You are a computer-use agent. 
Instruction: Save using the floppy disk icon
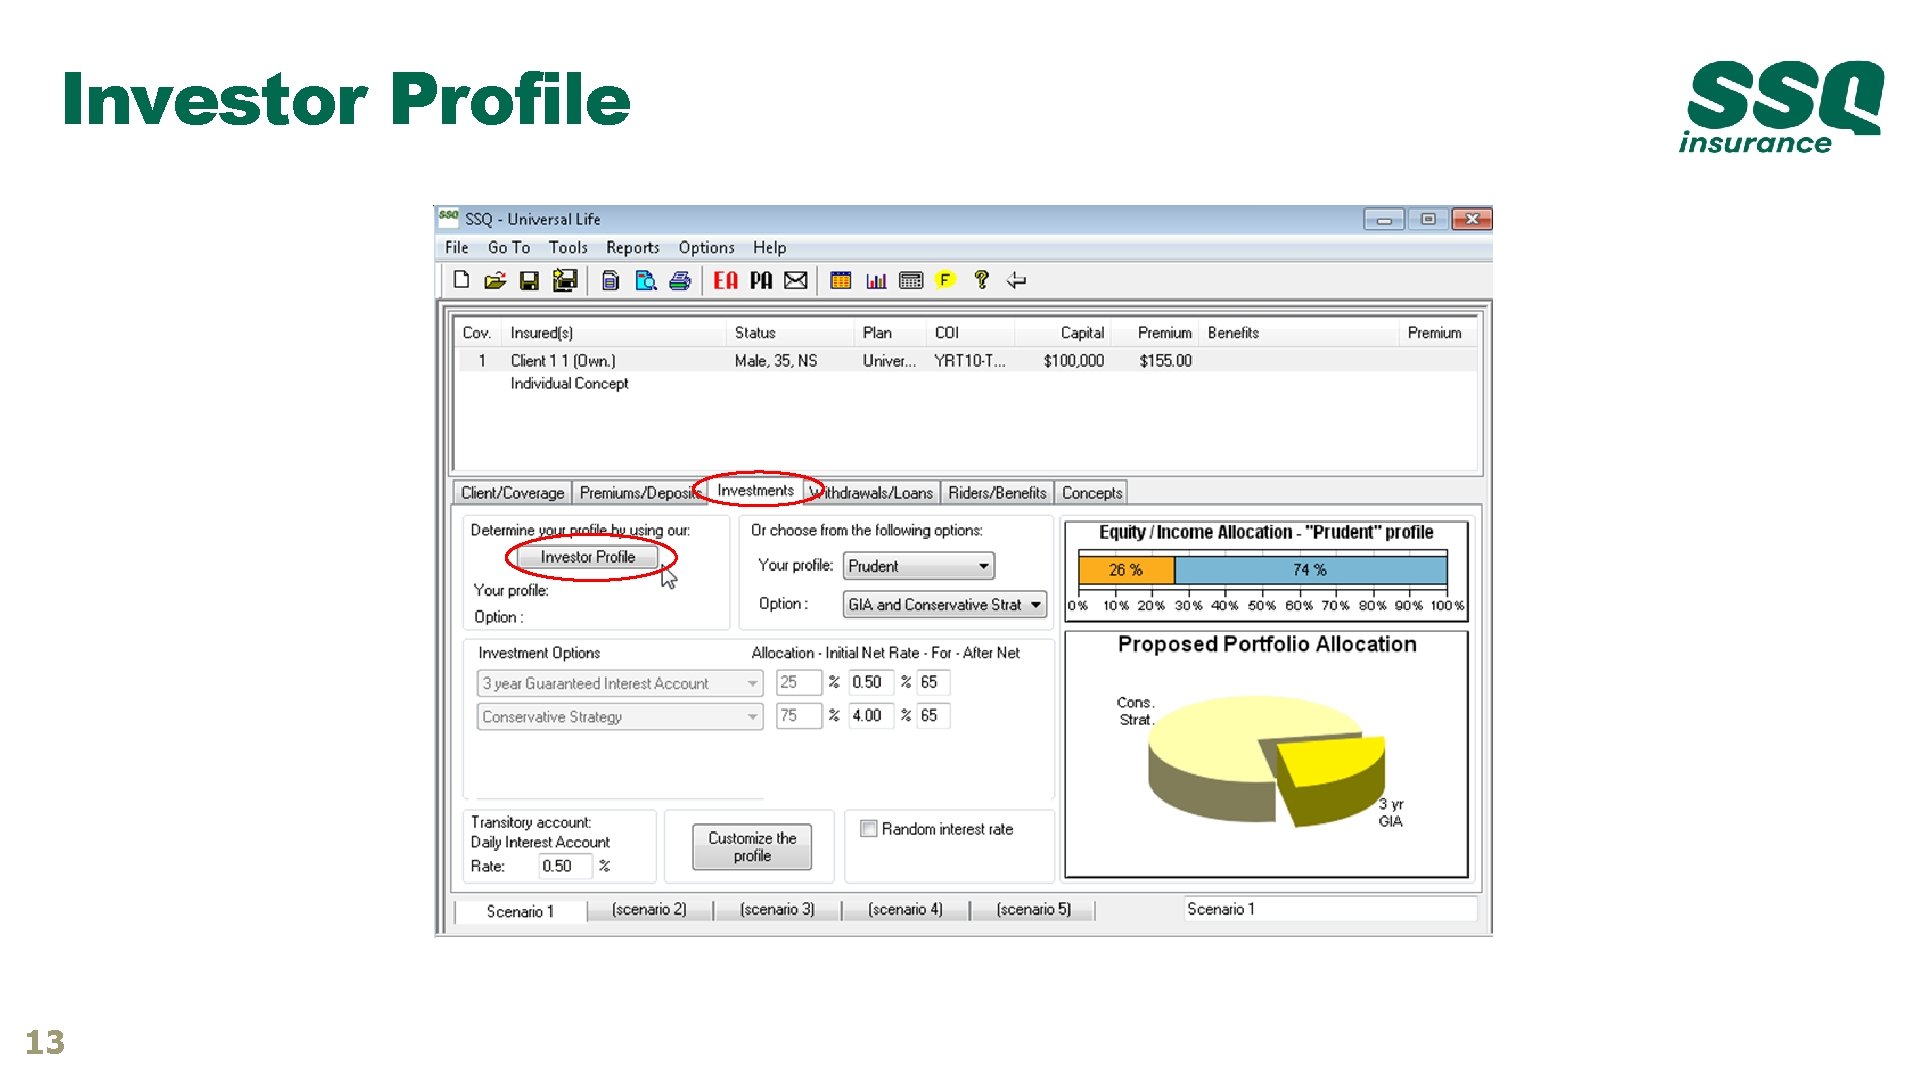529,281
